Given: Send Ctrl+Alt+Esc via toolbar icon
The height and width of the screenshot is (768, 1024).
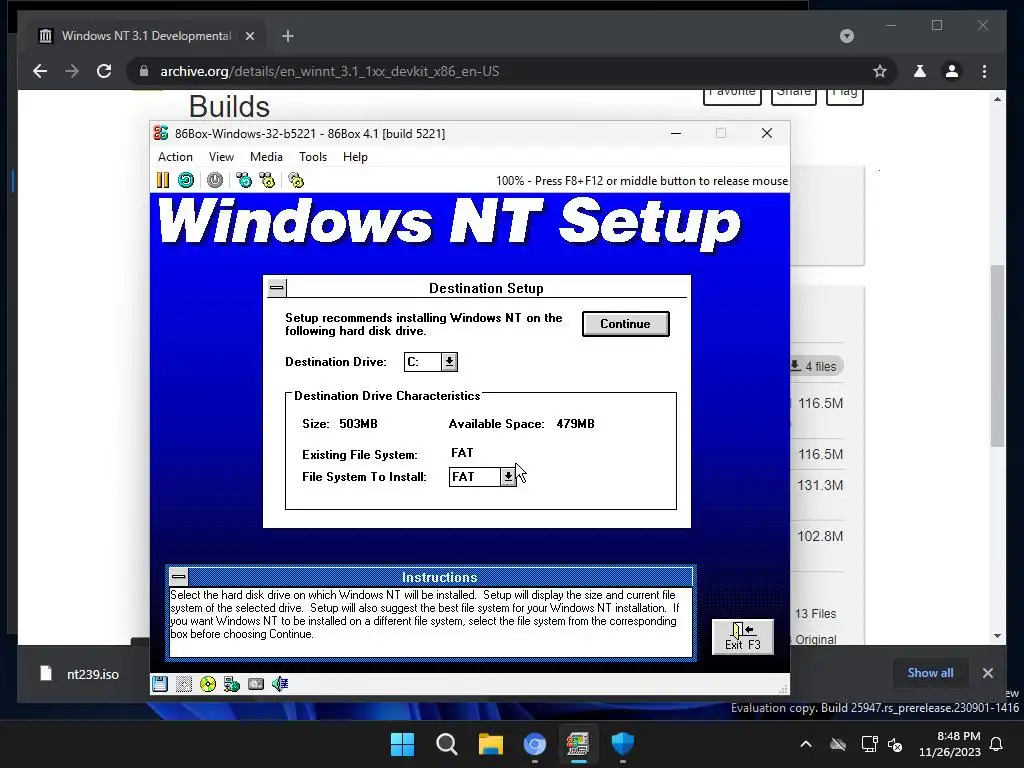Looking at the screenshot, I should click(x=267, y=180).
